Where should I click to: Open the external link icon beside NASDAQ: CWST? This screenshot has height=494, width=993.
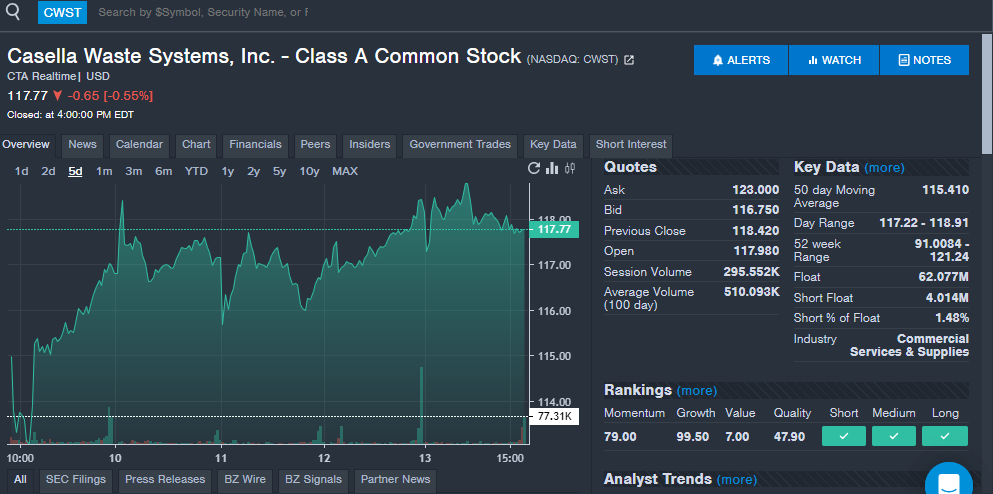tap(629, 60)
